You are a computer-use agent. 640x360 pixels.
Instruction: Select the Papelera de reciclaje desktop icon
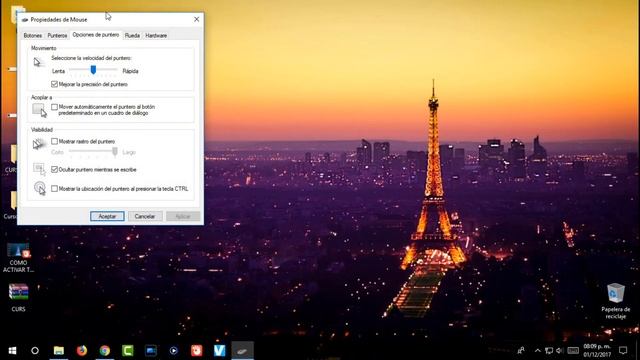(616, 301)
